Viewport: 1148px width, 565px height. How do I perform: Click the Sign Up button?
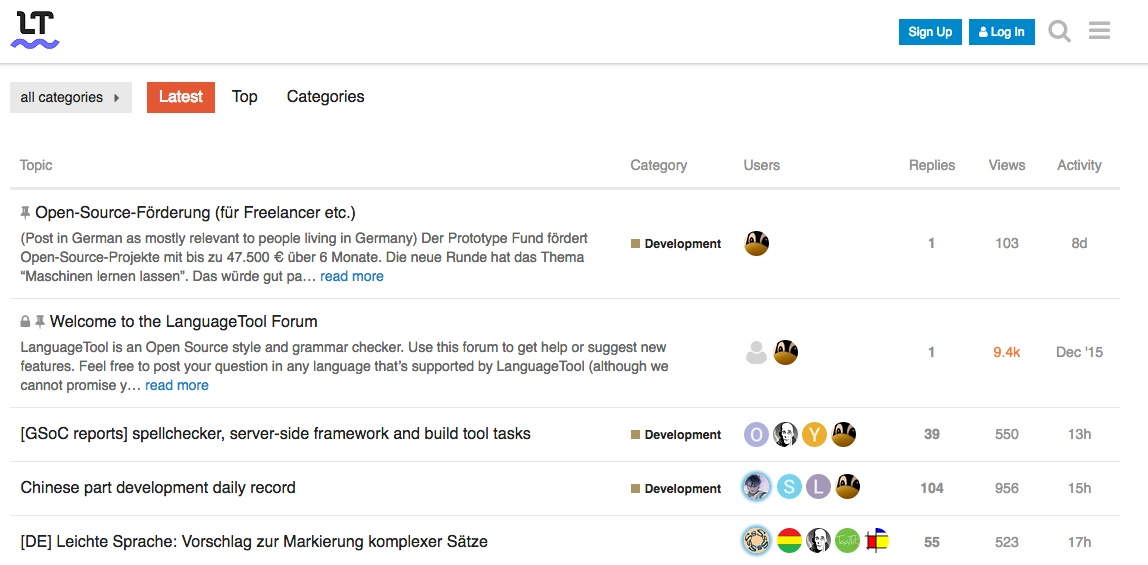[x=930, y=31]
